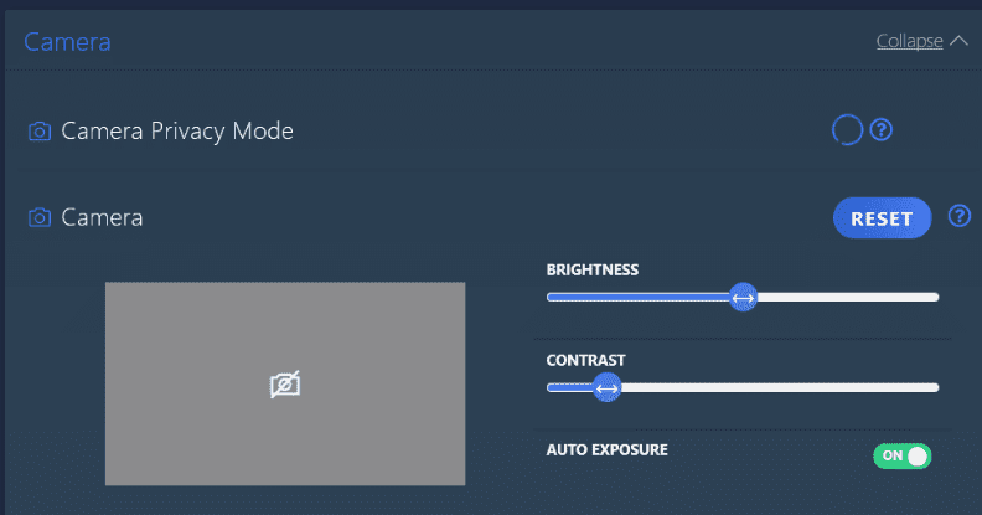982x515 pixels.
Task: Click the Camera section header title
Action: tap(67, 42)
